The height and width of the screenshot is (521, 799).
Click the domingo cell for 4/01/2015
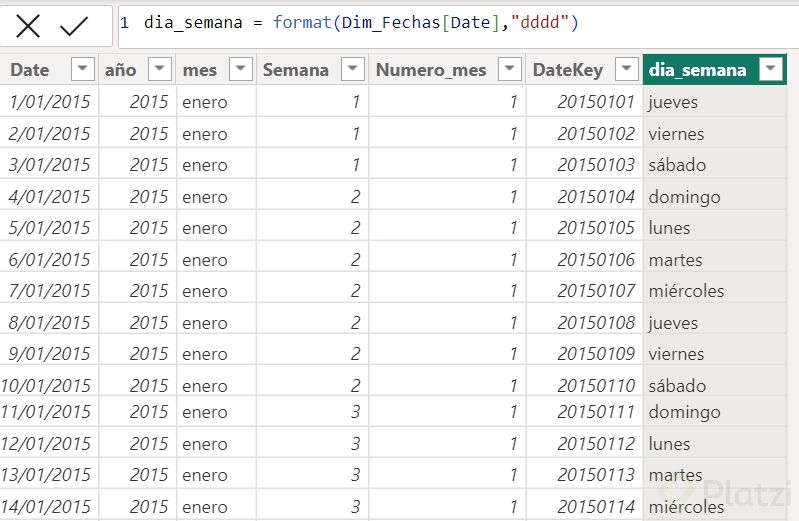(x=684, y=197)
